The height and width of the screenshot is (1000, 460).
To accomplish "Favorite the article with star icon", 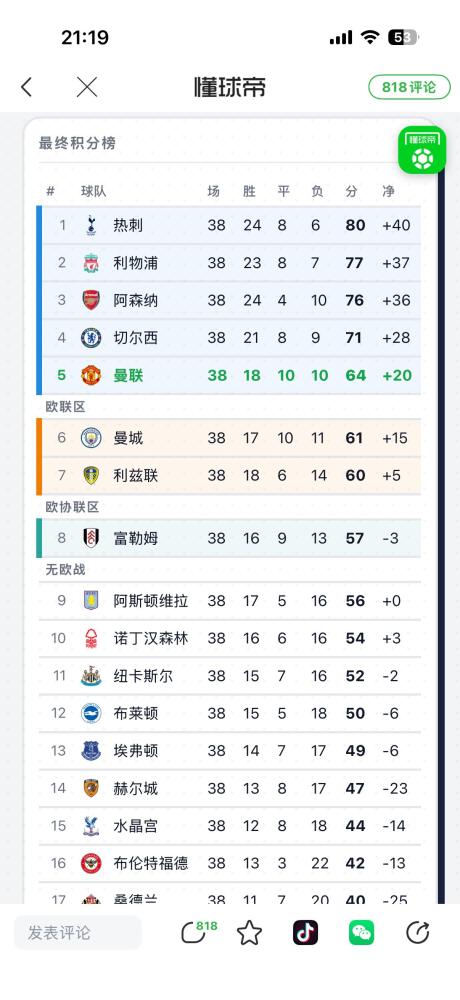I will (249, 932).
